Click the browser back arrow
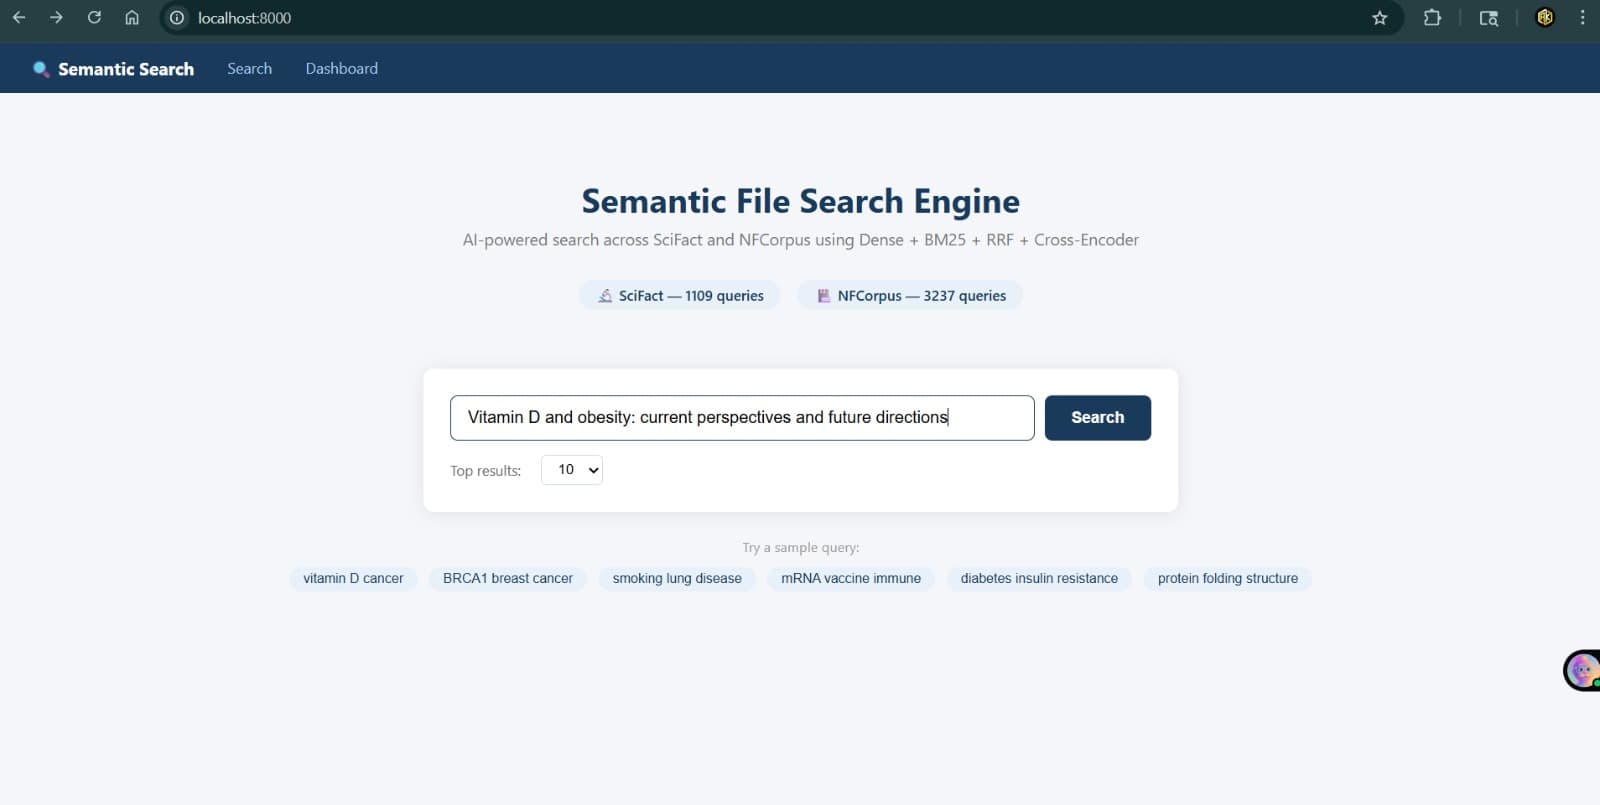The width and height of the screenshot is (1600, 805). (x=19, y=18)
